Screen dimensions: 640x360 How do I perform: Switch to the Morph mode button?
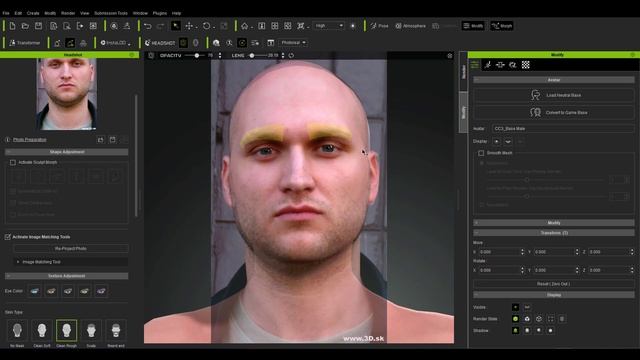(x=502, y=26)
